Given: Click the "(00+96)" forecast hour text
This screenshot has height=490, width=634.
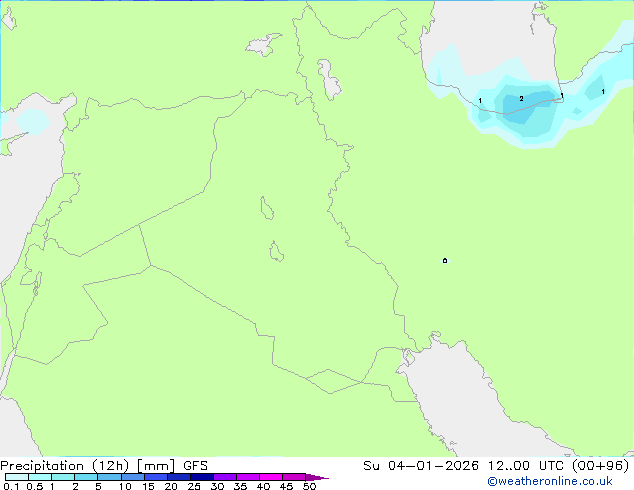Looking at the screenshot, I should [601, 466].
